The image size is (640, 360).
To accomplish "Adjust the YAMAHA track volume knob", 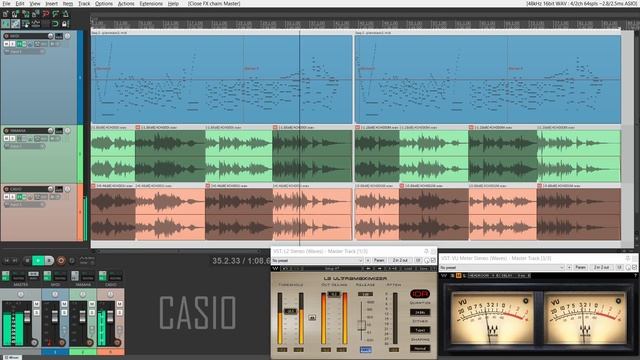I will 50,131.
